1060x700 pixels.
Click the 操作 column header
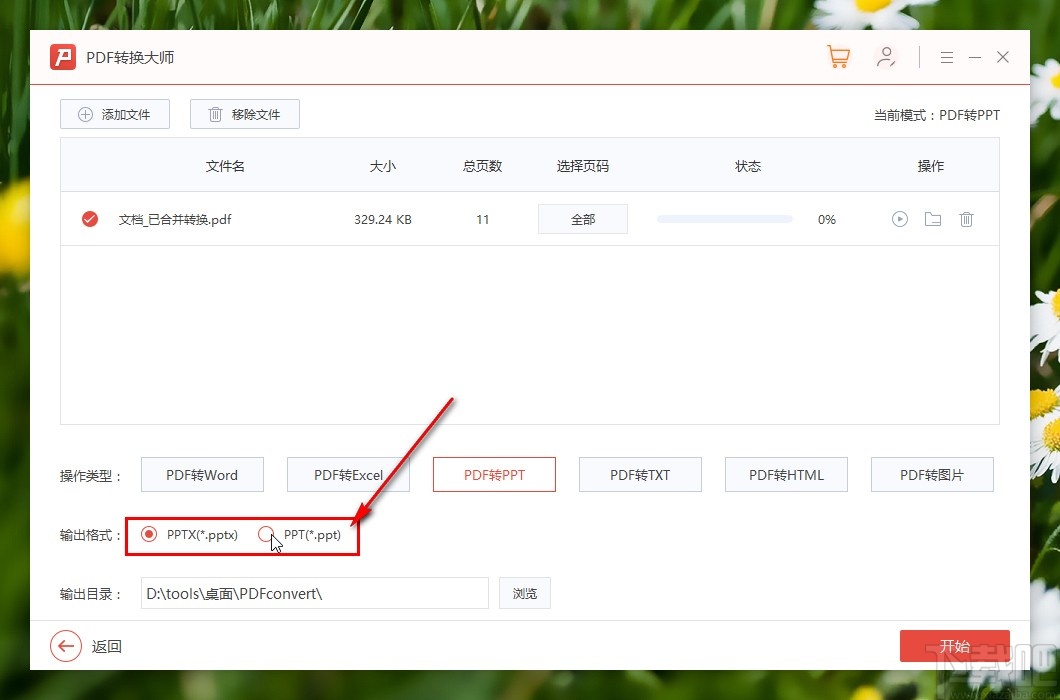click(x=931, y=166)
